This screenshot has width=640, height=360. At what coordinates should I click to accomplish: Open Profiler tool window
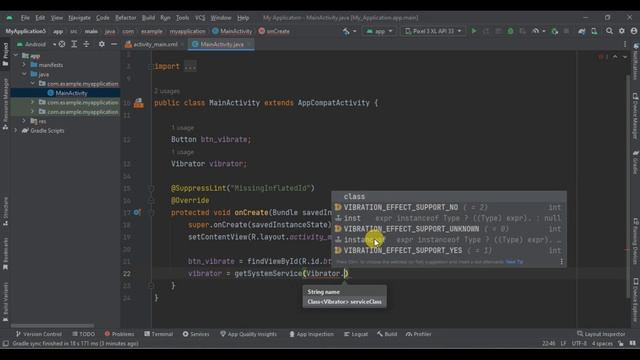pos(418,334)
